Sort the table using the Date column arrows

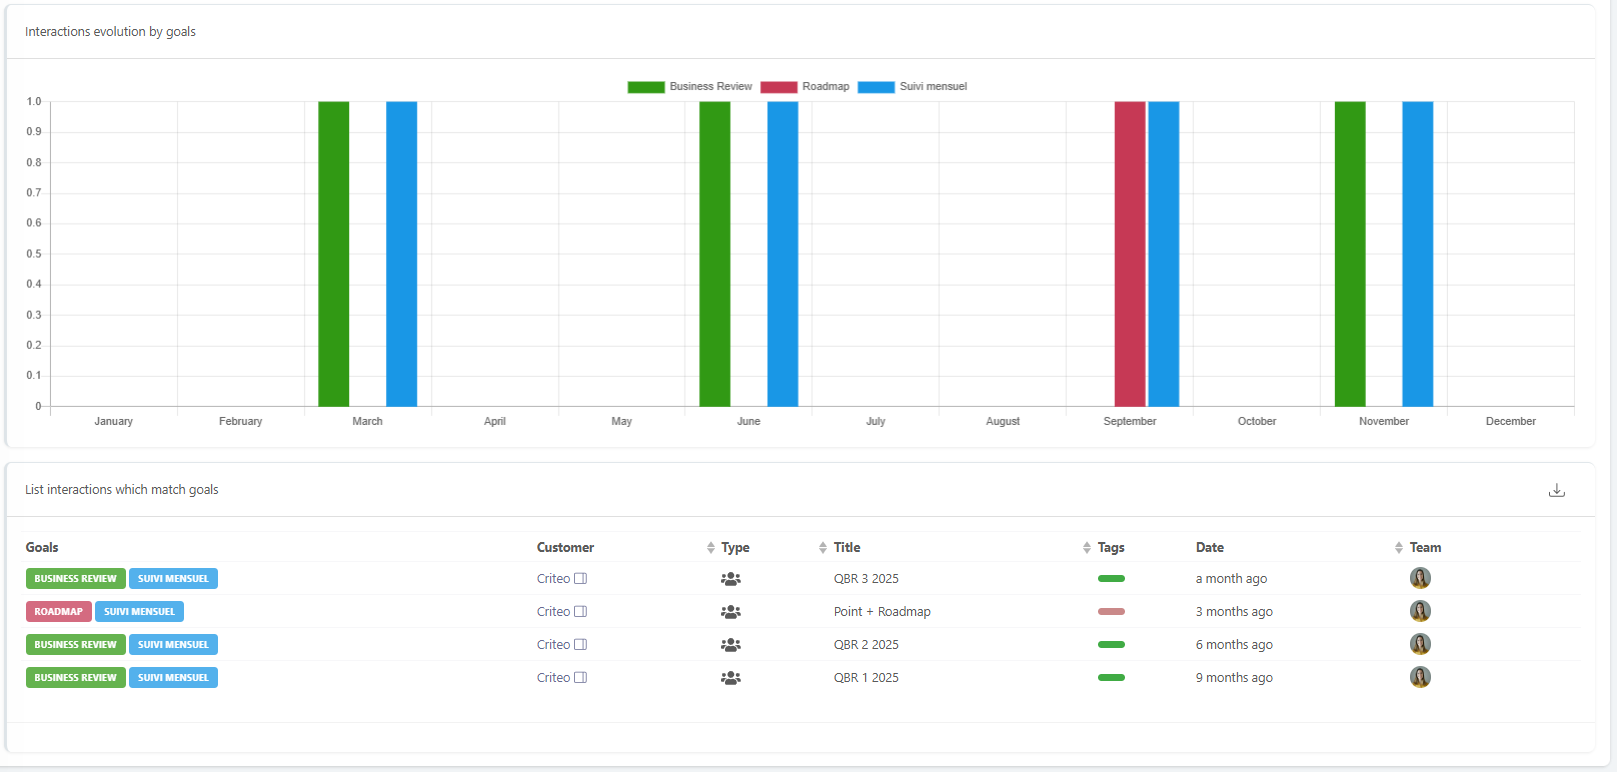coord(1398,548)
